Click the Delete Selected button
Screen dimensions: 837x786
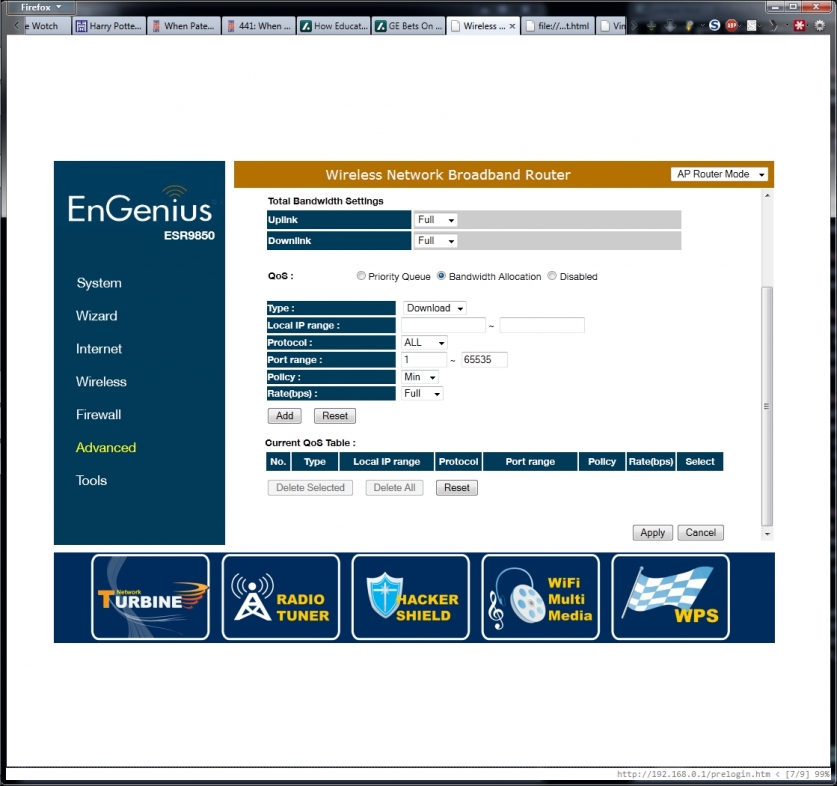(310, 488)
